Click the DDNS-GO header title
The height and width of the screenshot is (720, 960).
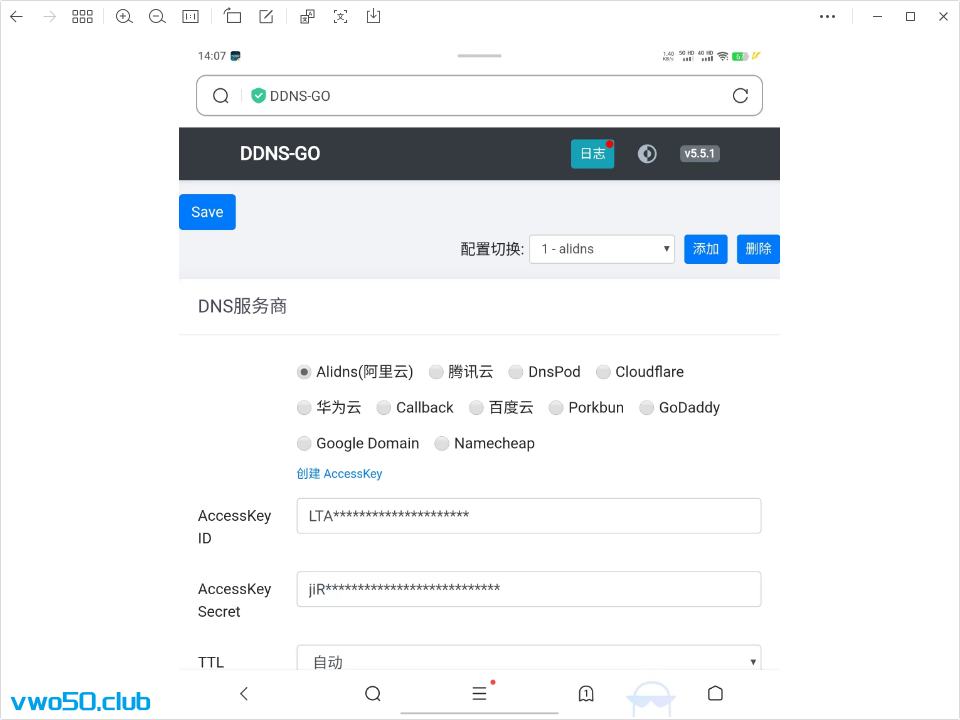pos(280,154)
